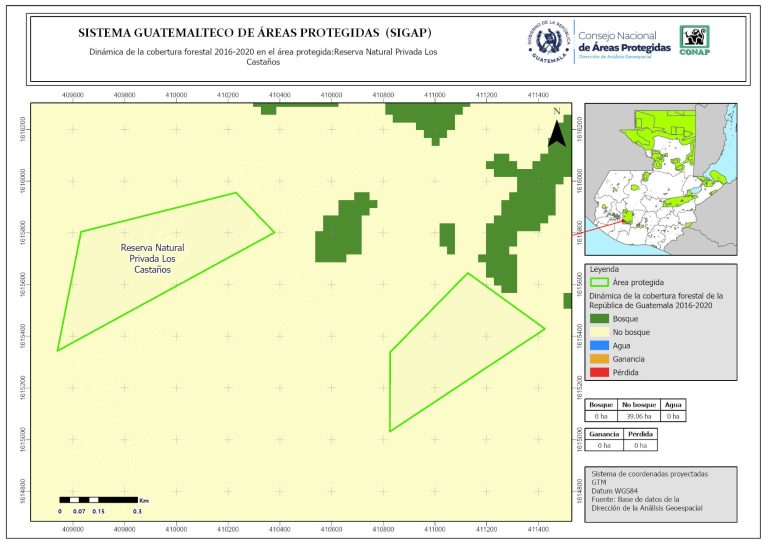Click the Pérdida column header in the table
This screenshot has width=768, height=543.
click(x=641, y=434)
